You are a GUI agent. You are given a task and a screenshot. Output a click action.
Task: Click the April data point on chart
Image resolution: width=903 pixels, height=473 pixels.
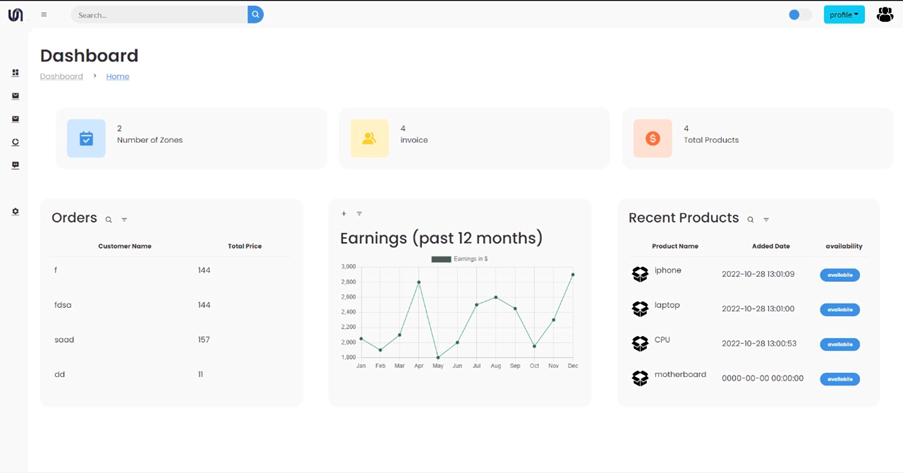pyautogui.click(x=419, y=282)
